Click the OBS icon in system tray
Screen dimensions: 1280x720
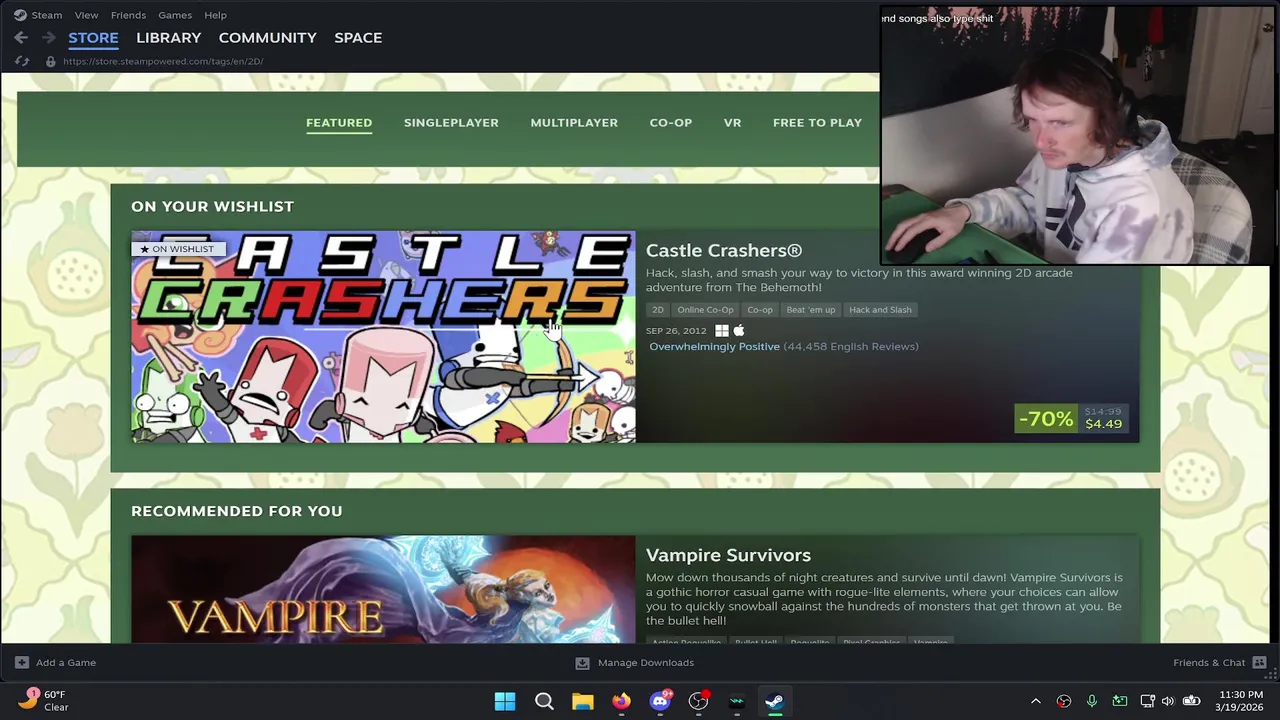(x=1064, y=701)
